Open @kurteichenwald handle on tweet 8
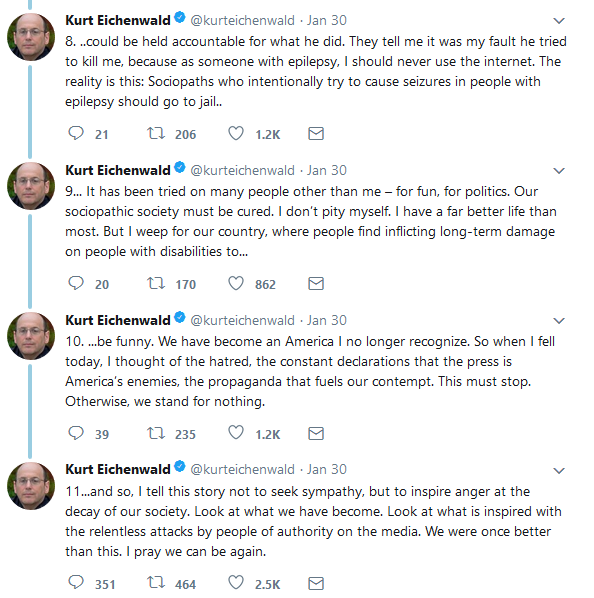Viewport: 594px width, 598px height. [x=242, y=20]
